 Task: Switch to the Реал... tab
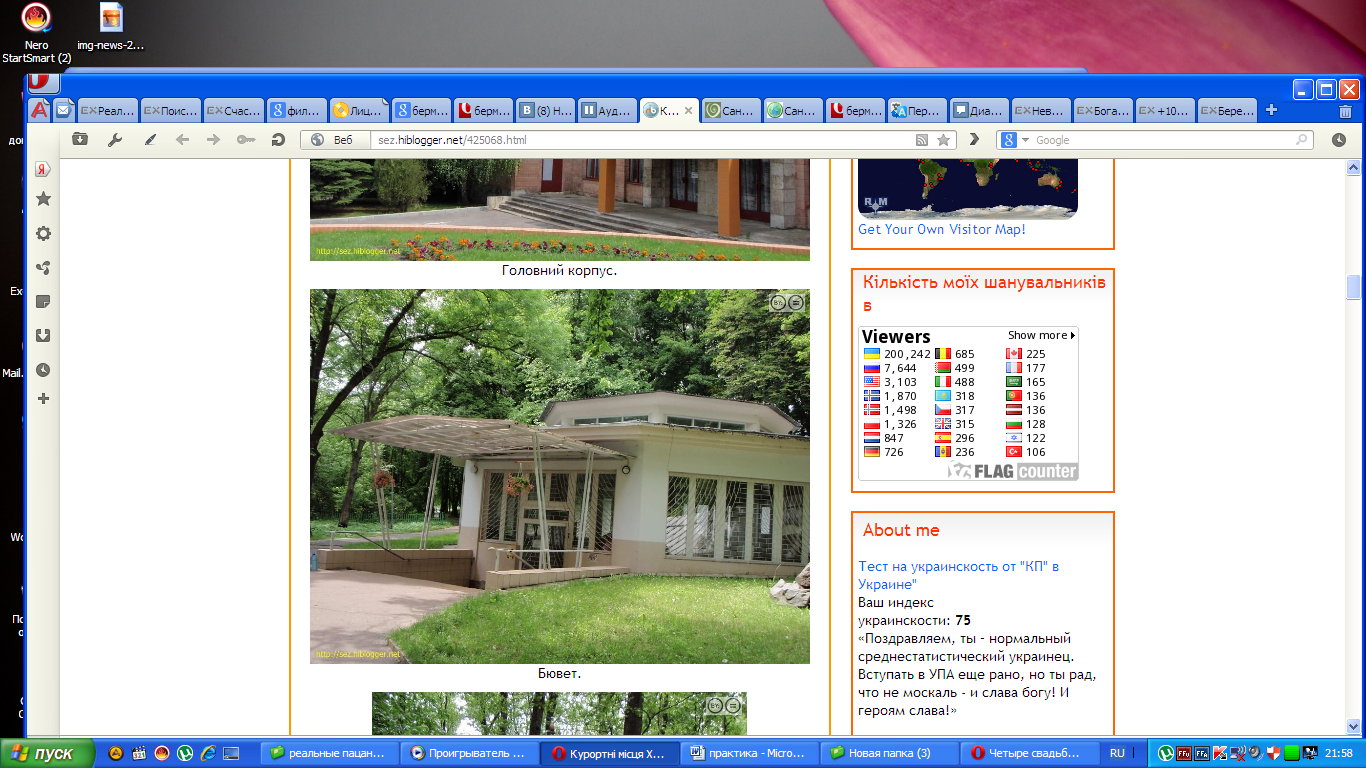tap(107, 111)
